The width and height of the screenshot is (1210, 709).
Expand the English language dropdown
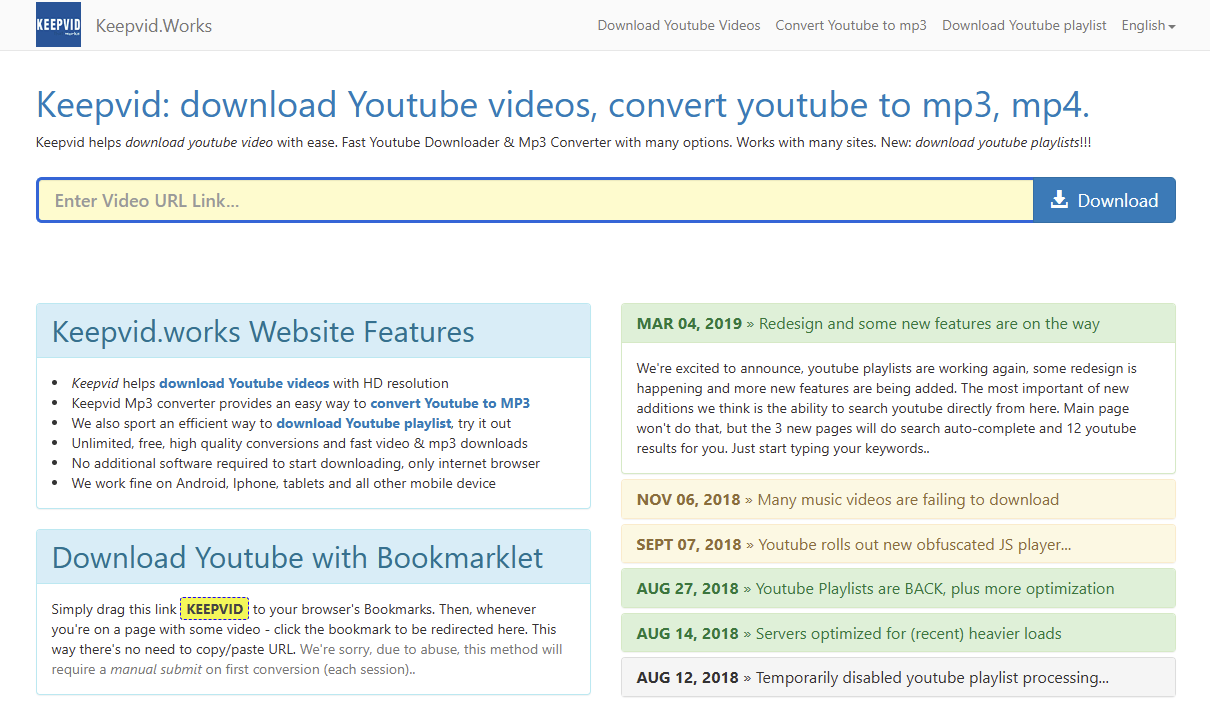(1148, 25)
